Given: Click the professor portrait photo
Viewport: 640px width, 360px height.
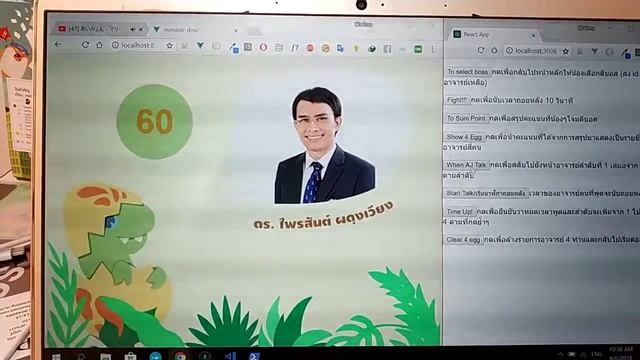Looking at the screenshot, I should (x=324, y=145).
